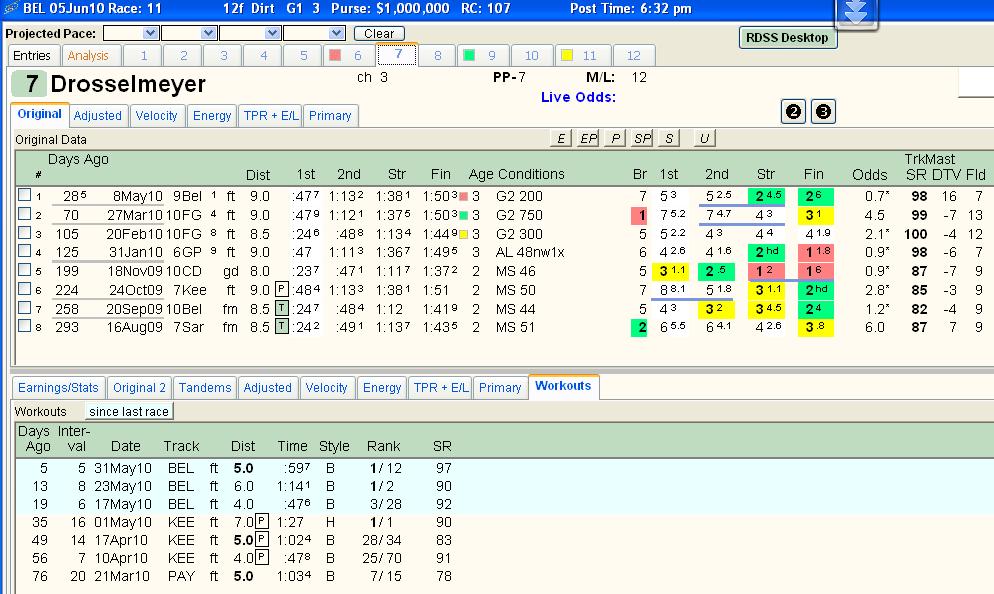Click the P marker on 10Apr10 workout
Viewport: 994px width, 594px height.
pos(262,558)
